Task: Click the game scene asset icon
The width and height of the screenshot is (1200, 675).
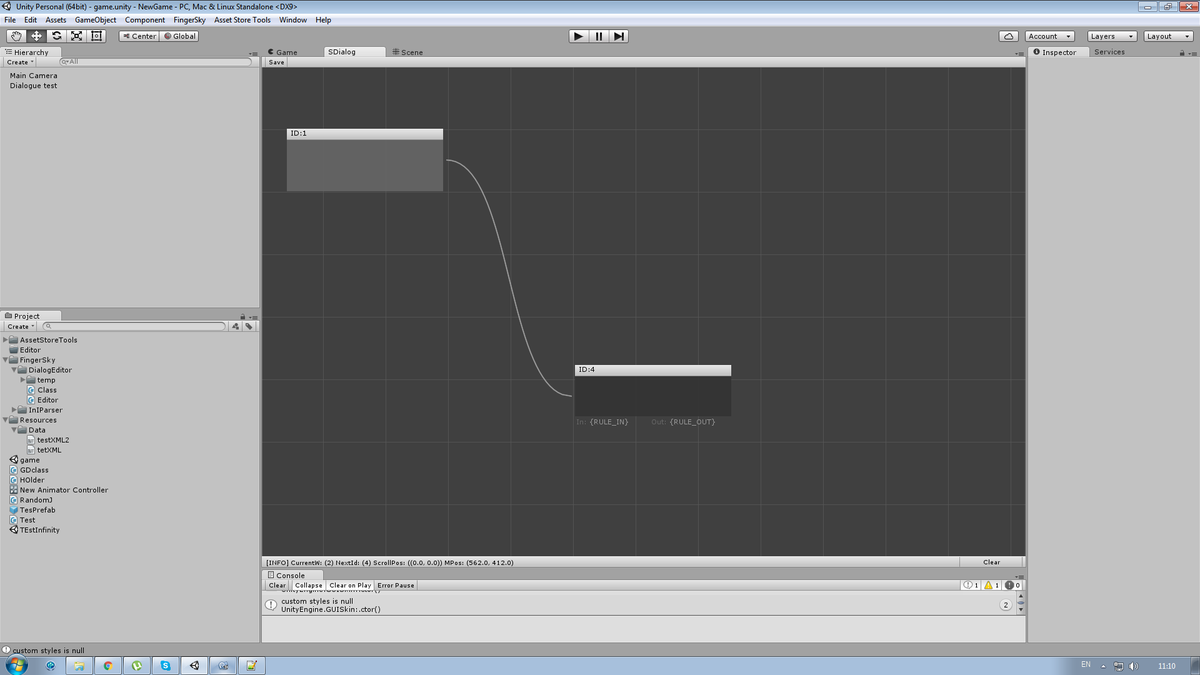Action: 13,460
